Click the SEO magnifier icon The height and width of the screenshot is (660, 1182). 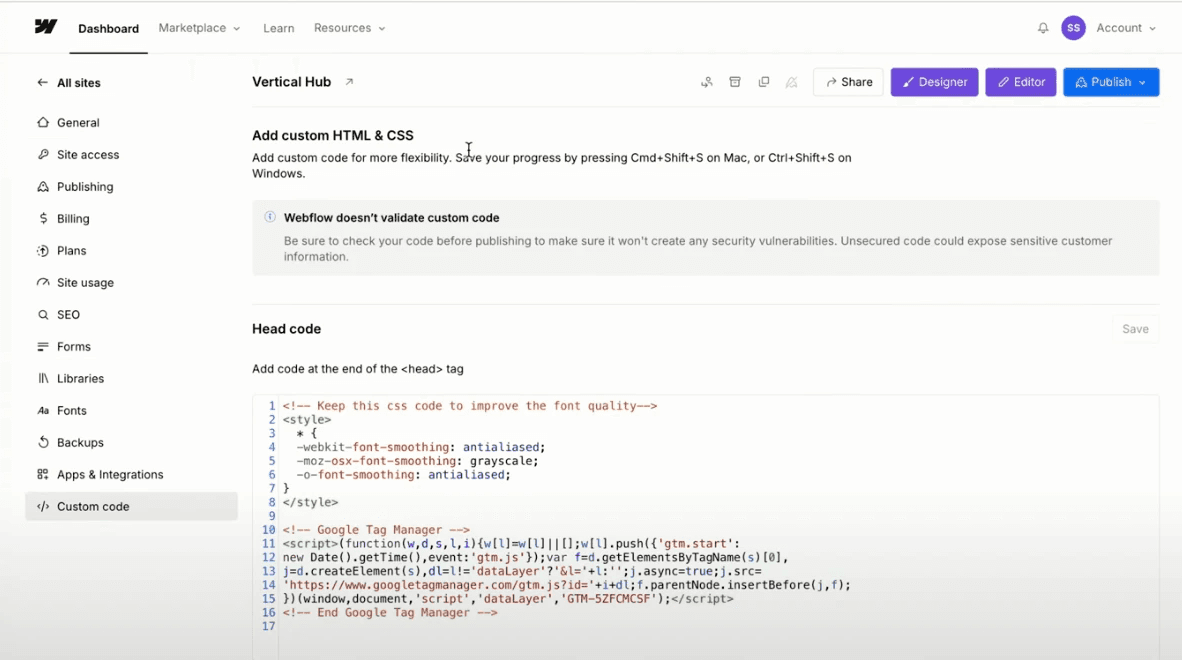pyautogui.click(x=43, y=314)
